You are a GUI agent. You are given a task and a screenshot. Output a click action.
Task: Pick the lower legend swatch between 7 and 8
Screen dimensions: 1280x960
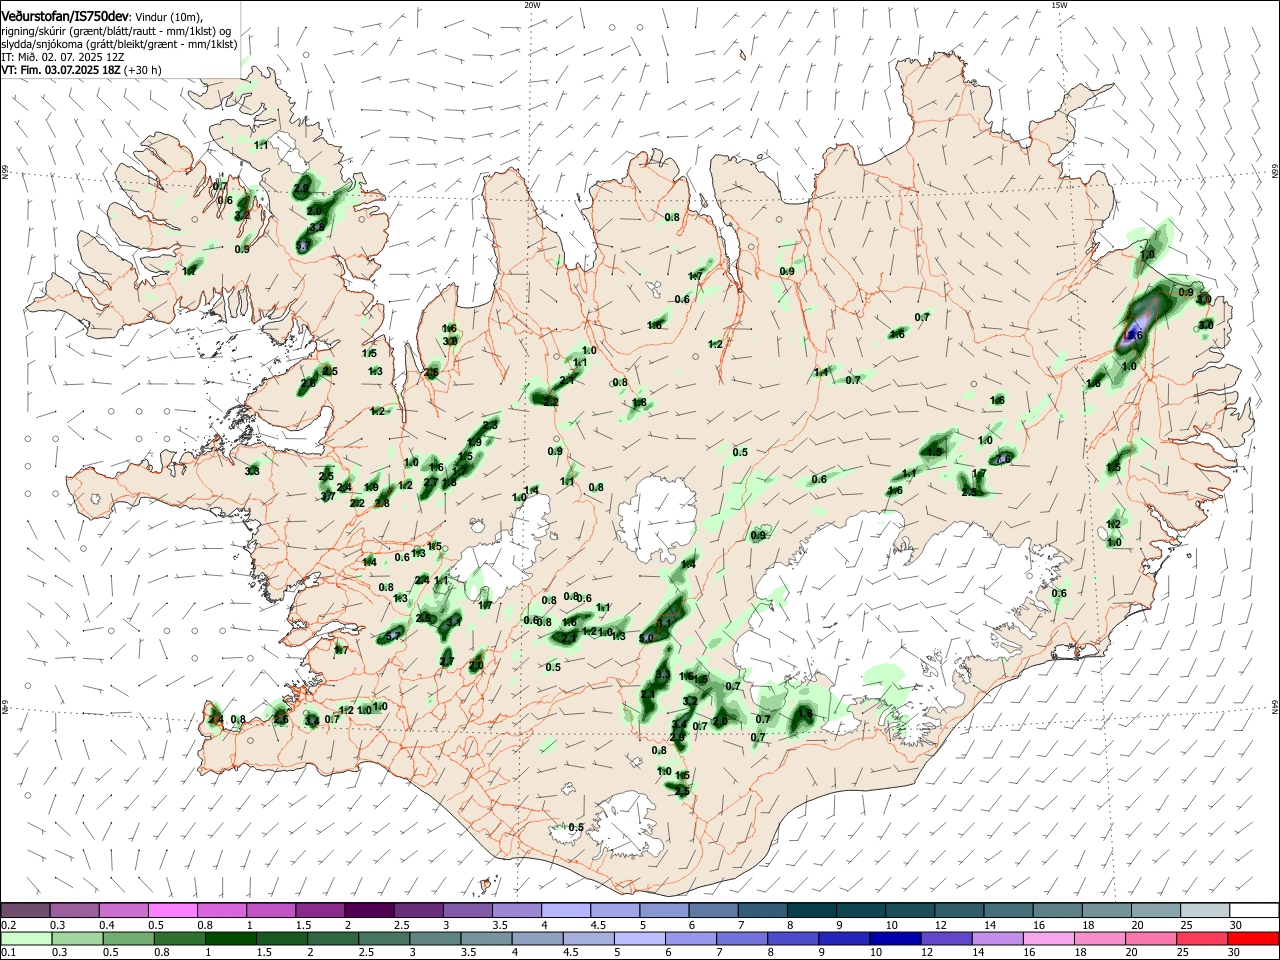click(740, 938)
